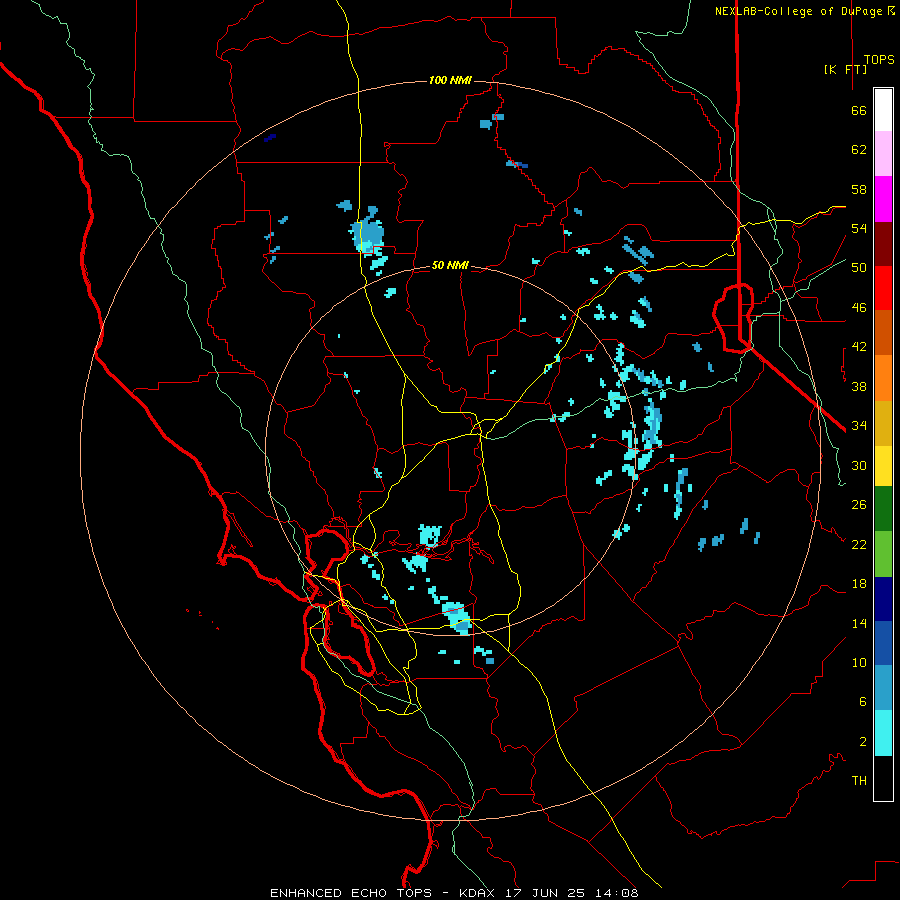Click the dark green legend swatch
The image size is (900, 900).
[x=883, y=509]
